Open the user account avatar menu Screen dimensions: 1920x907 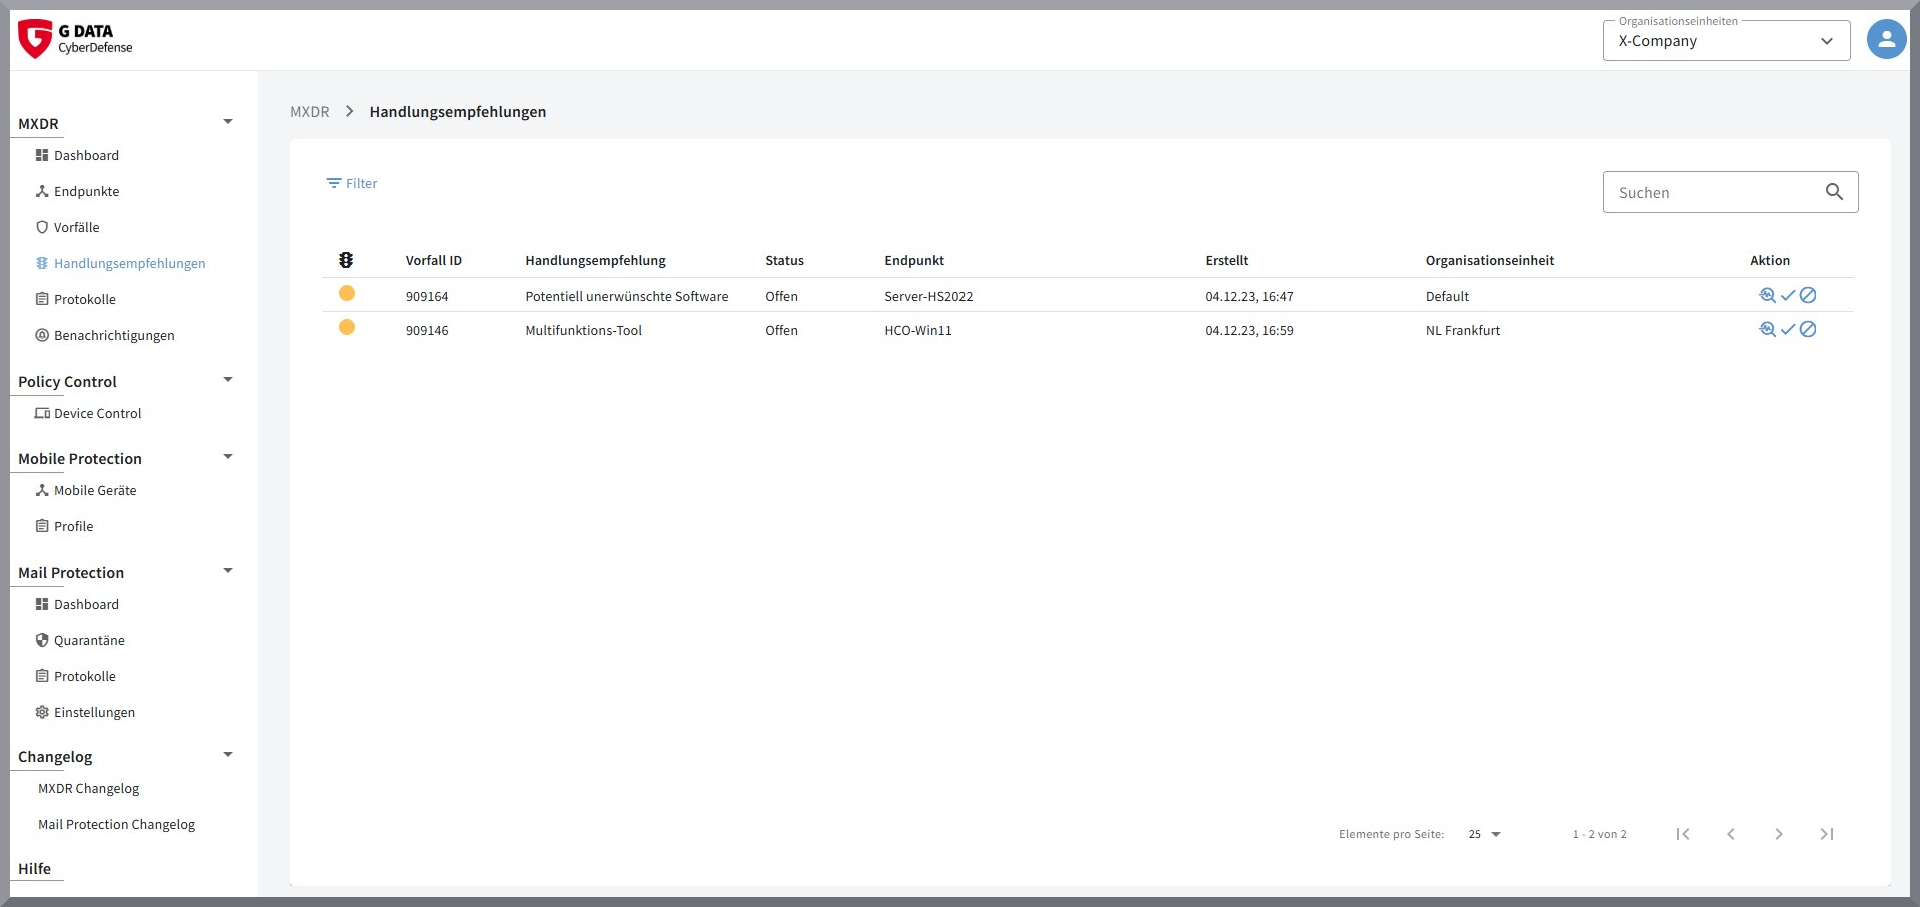click(x=1886, y=40)
